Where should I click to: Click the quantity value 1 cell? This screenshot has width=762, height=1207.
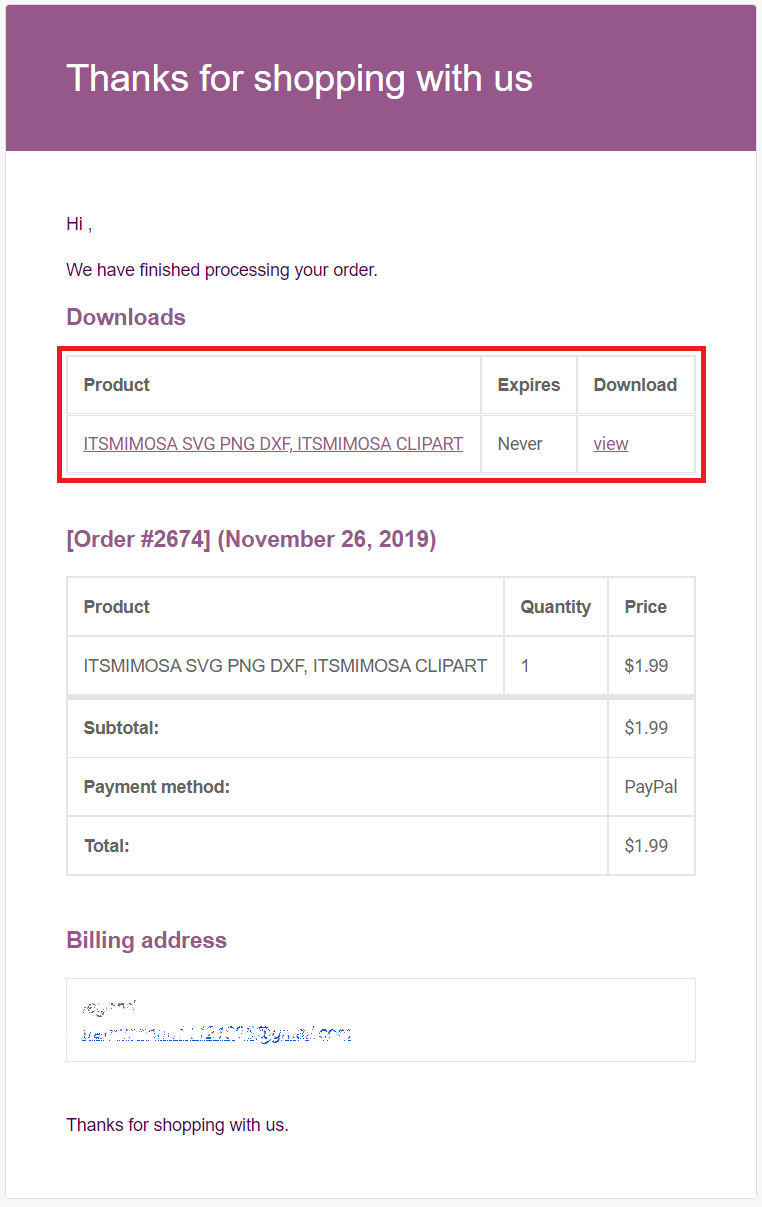click(556, 666)
